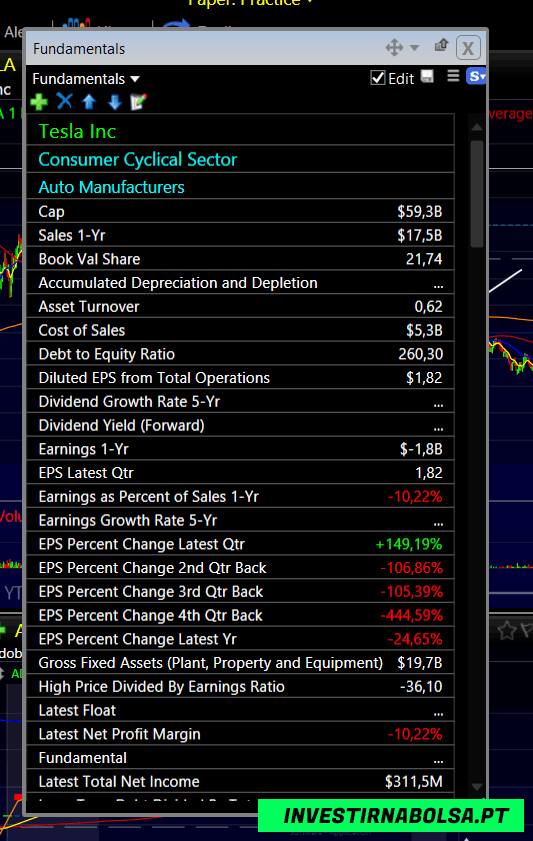Click the detach window icon
Image resolution: width=533 pixels, height=841 pixels.
[441, 46]
